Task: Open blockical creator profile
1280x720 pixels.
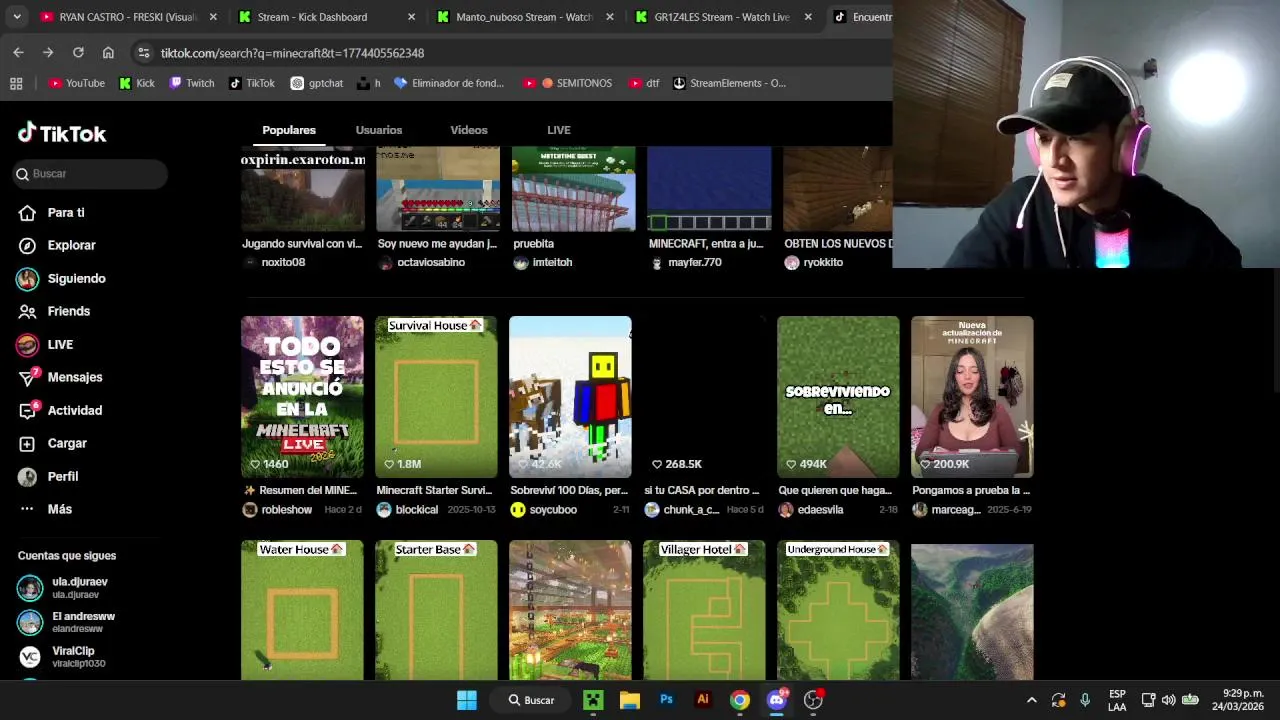Action: pyautogui.click(x=417, y=510)
